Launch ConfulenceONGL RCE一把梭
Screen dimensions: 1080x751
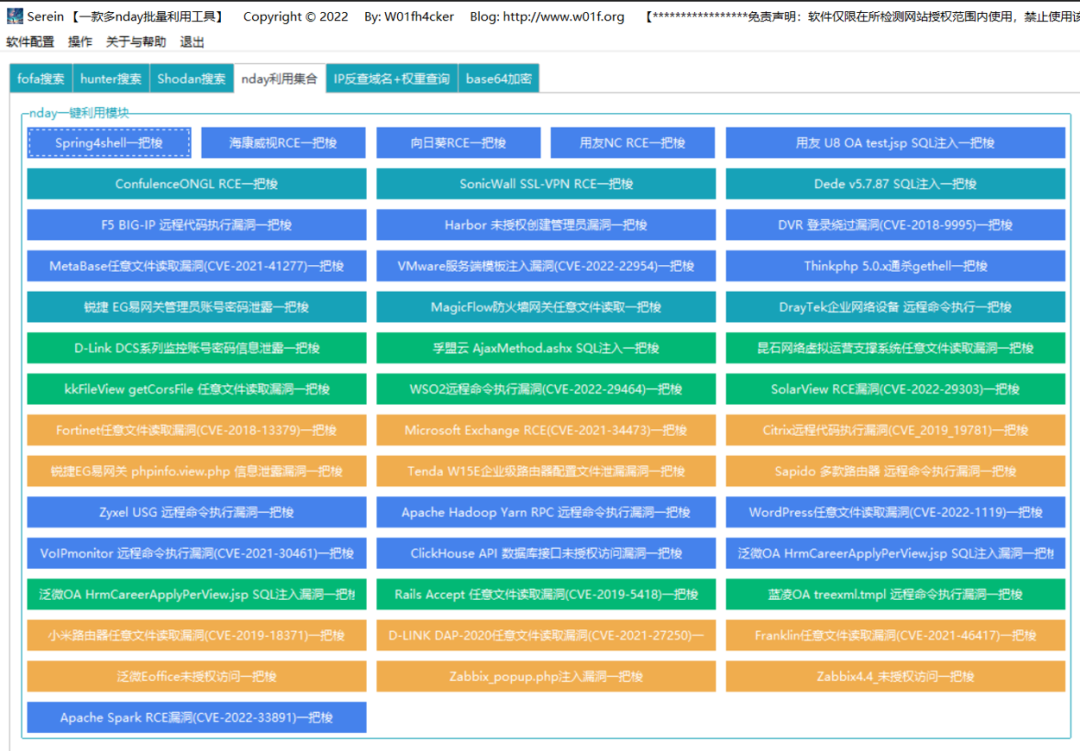(196, 184)
